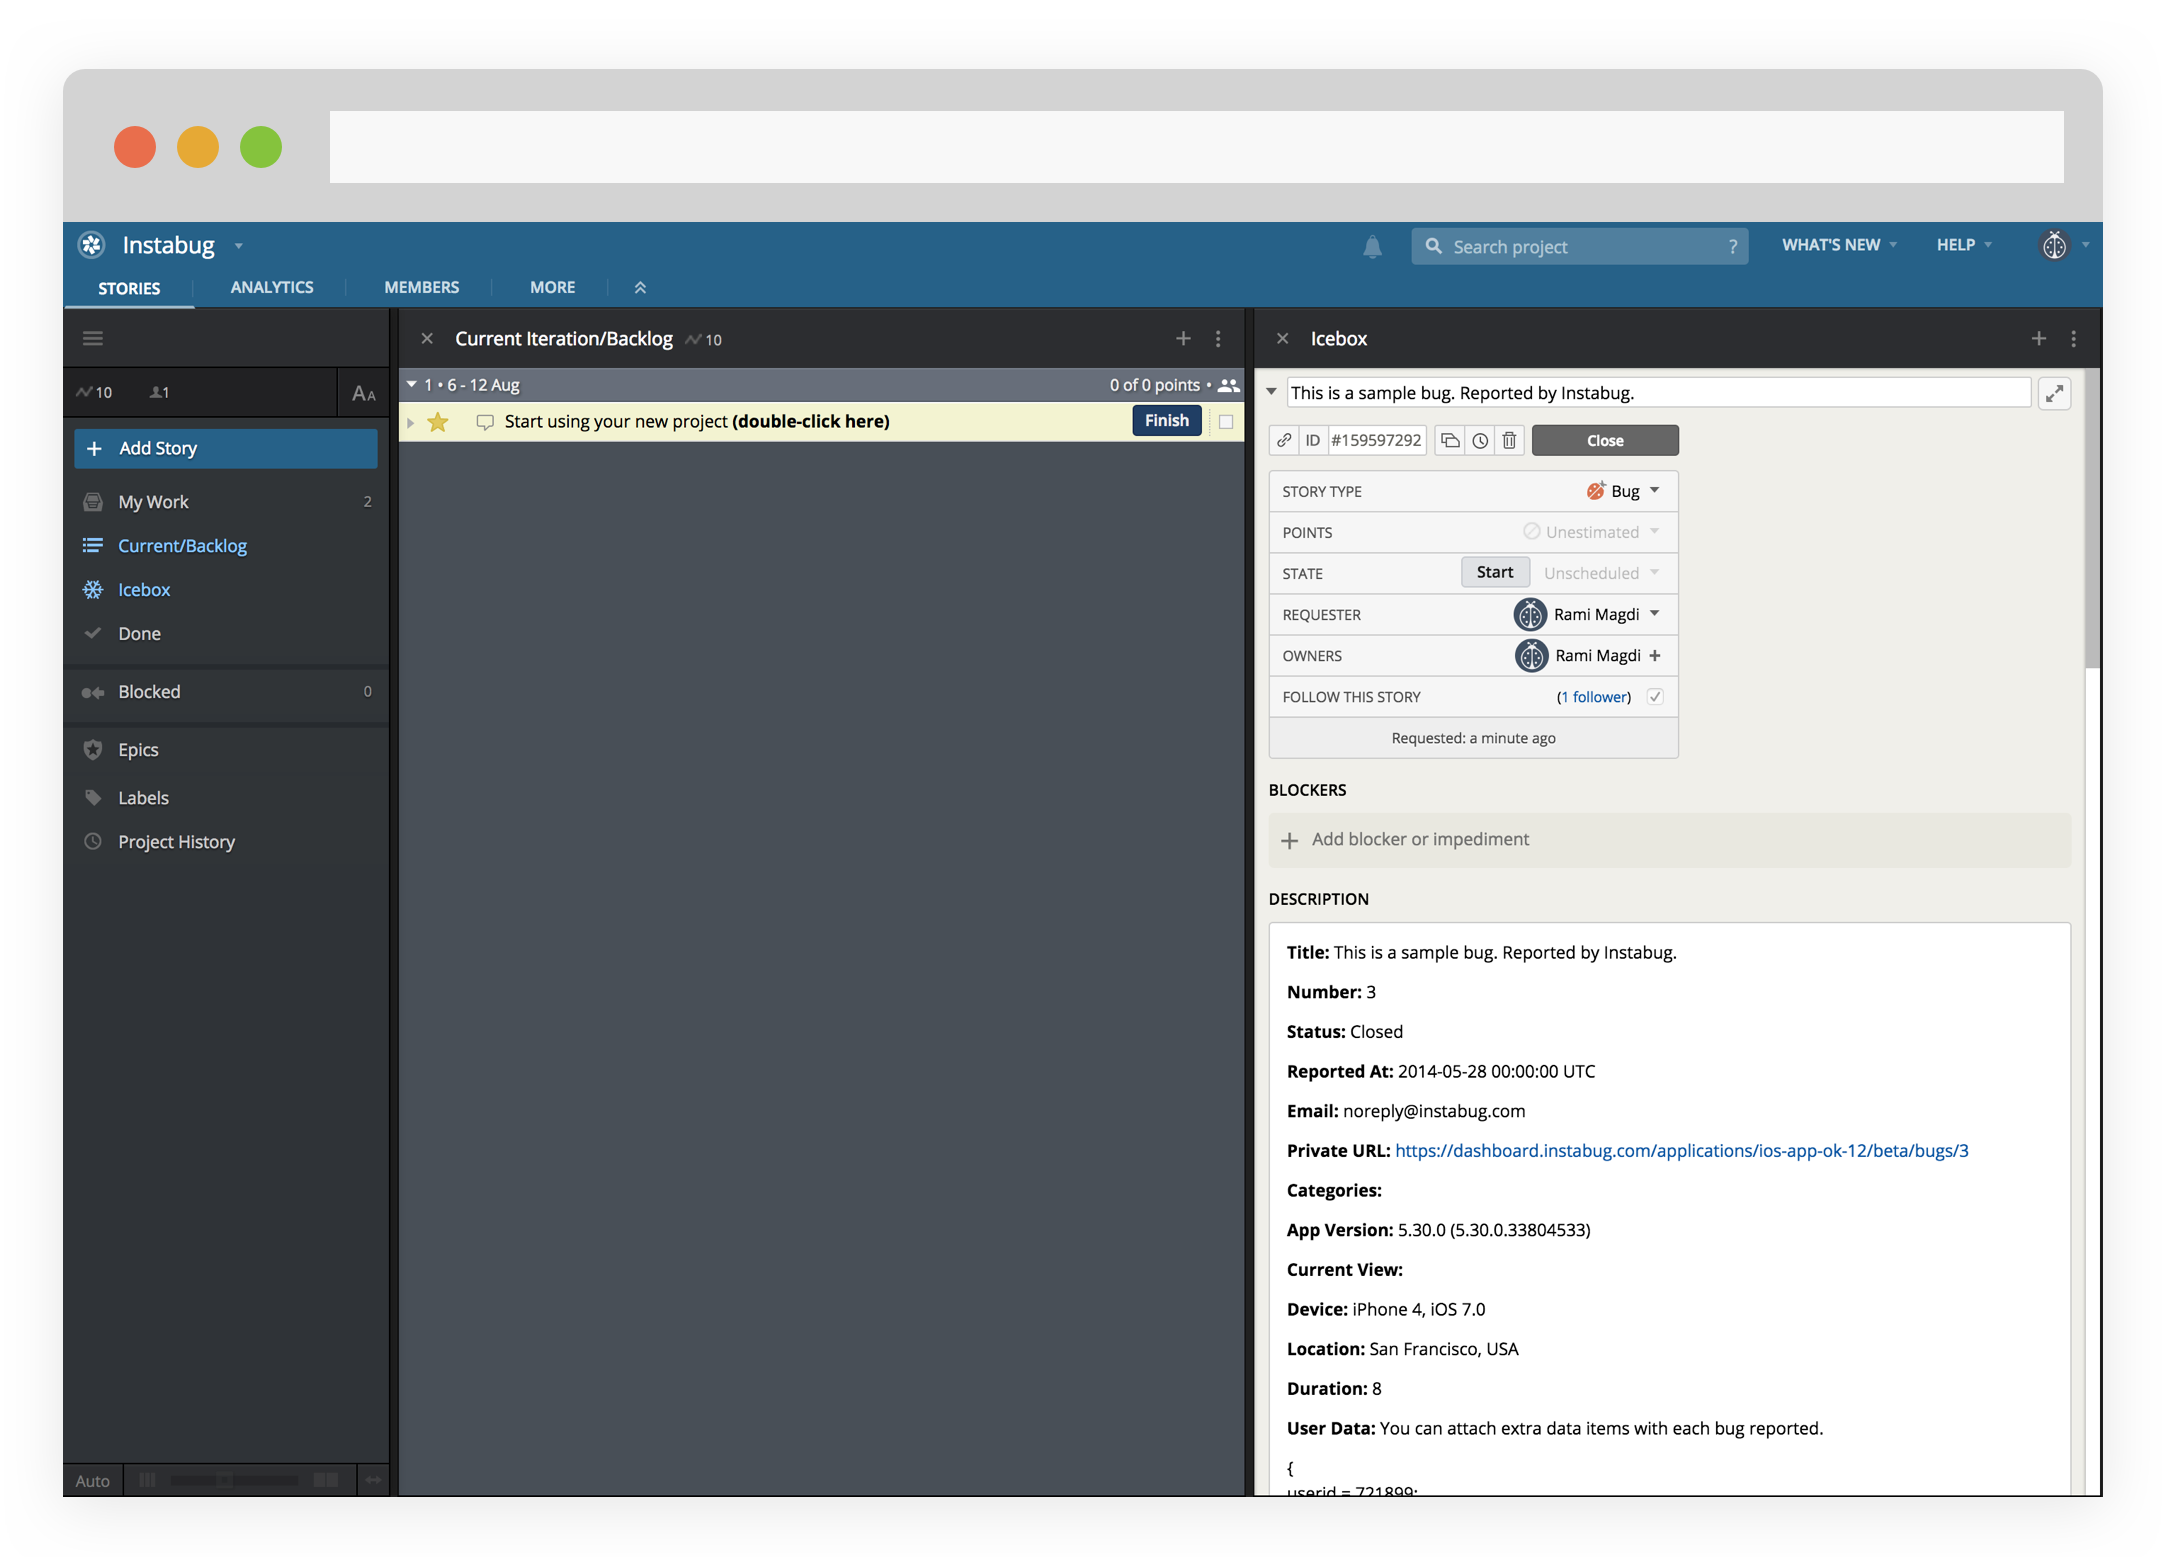This screenshot has width=2169, height=1557.
Task: Expand story to full view icon
Action: (x=2054, y=393)
